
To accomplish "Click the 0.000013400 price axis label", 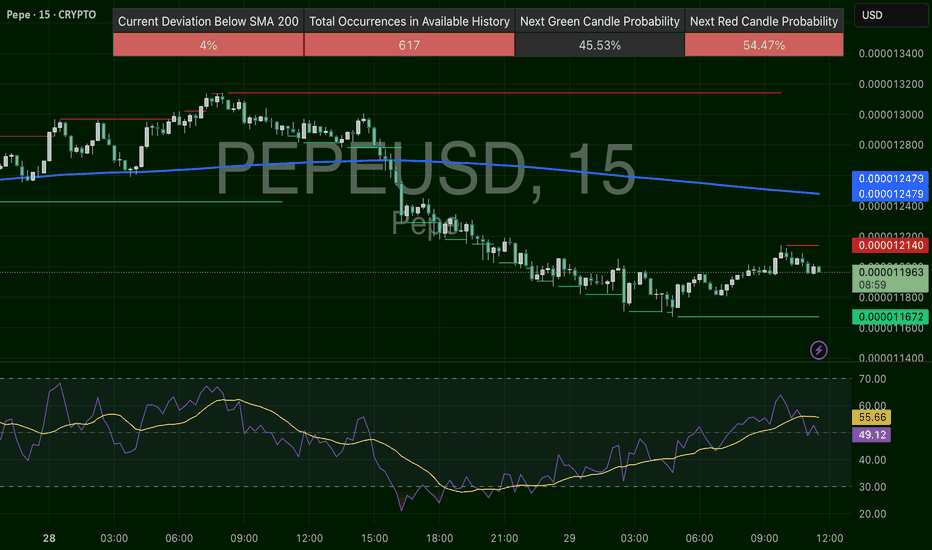I will tap(890, 54).
